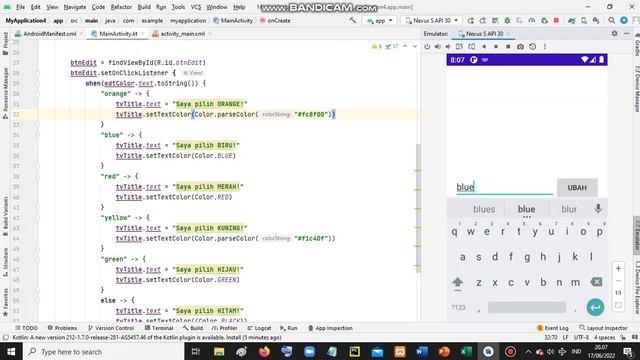Take an emulator screenshot with camera icon

520,47
